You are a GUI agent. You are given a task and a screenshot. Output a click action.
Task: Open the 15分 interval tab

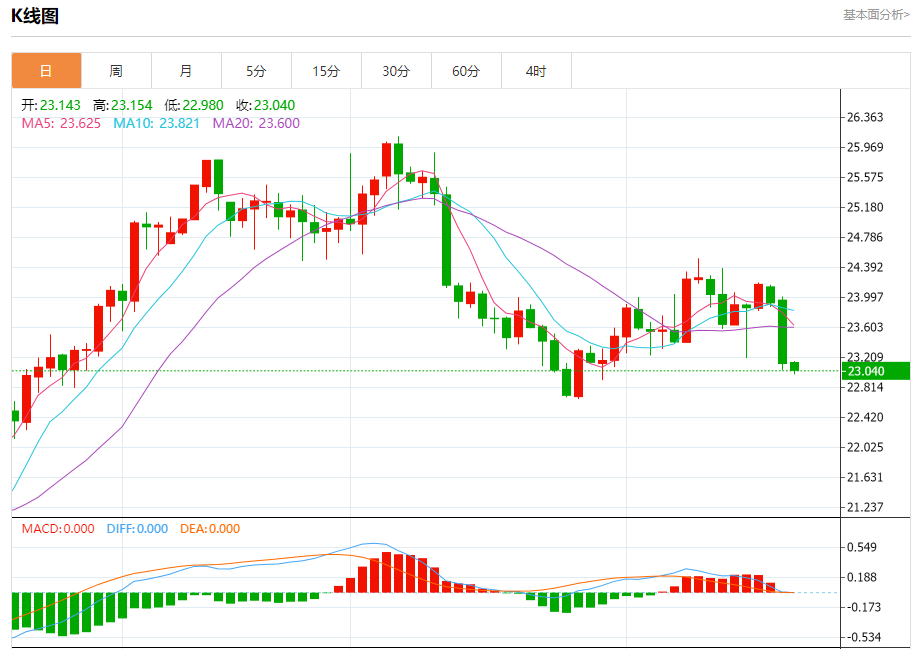(x=326, y=71)
